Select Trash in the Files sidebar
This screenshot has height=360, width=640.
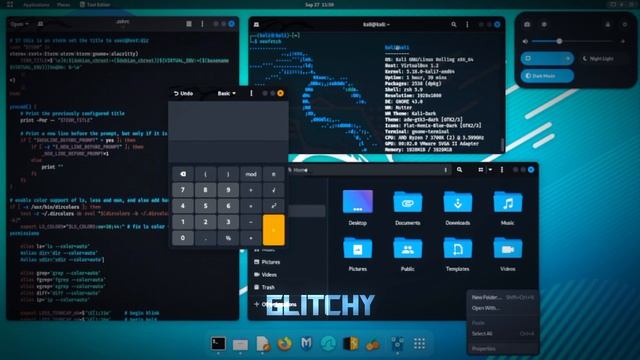coord(268,287)
